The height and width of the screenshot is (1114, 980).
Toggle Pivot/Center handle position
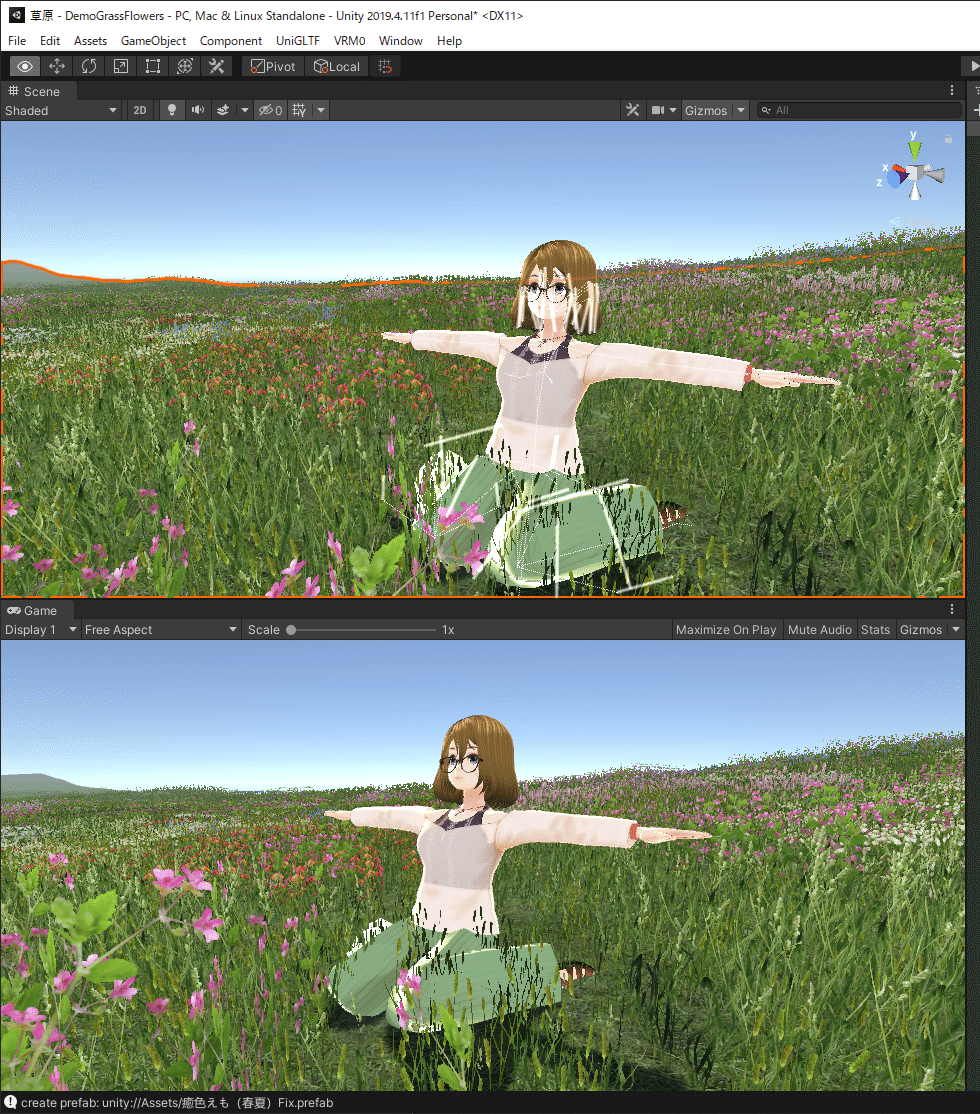274,66
